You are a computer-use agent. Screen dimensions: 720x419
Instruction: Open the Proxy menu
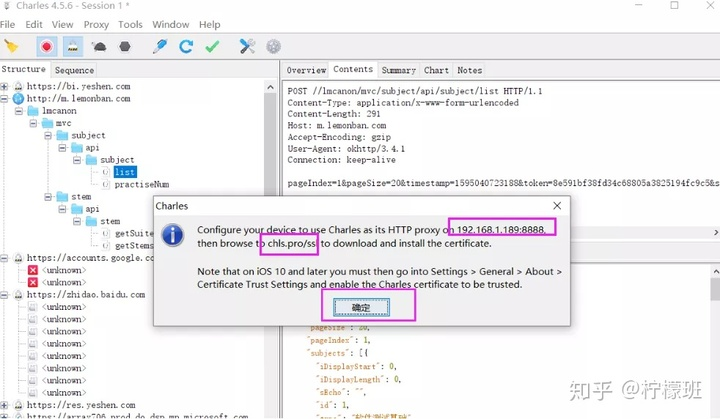click(x=96, y=24)
